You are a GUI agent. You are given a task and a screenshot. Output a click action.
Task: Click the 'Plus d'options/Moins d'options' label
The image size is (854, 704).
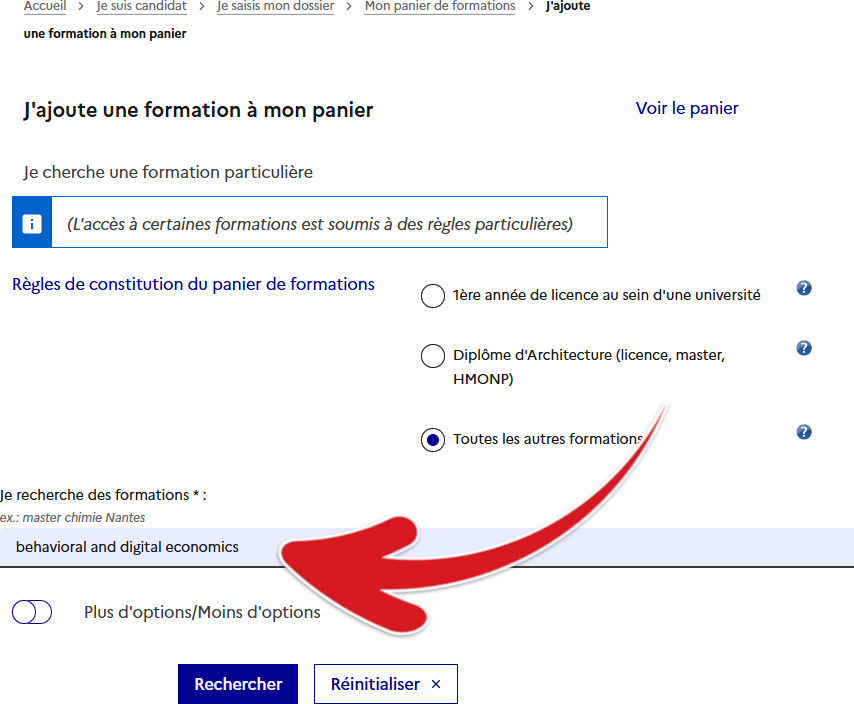[x=202, y=612]
